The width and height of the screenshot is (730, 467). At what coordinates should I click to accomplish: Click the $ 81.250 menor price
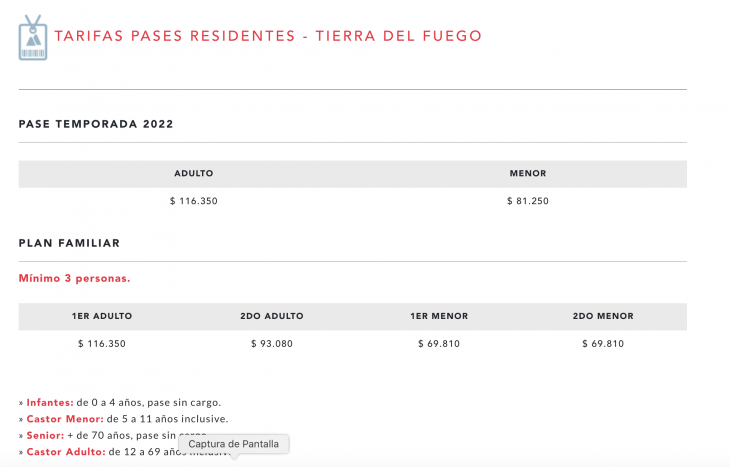point(528,201)
